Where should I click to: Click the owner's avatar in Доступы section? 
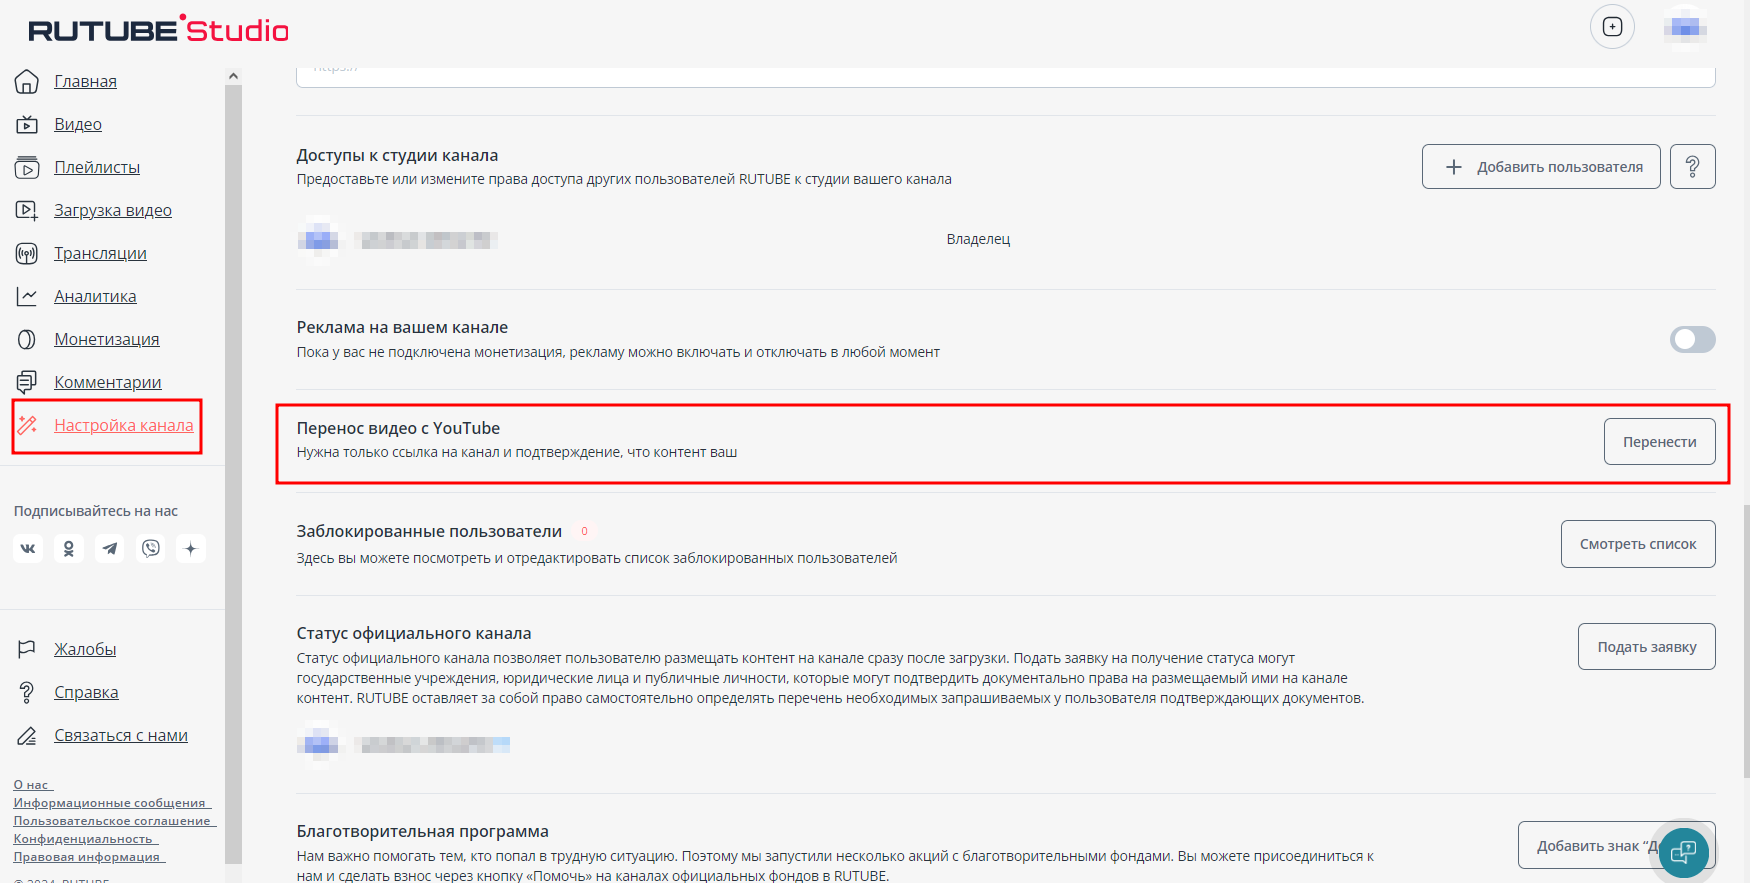[319, 240]
